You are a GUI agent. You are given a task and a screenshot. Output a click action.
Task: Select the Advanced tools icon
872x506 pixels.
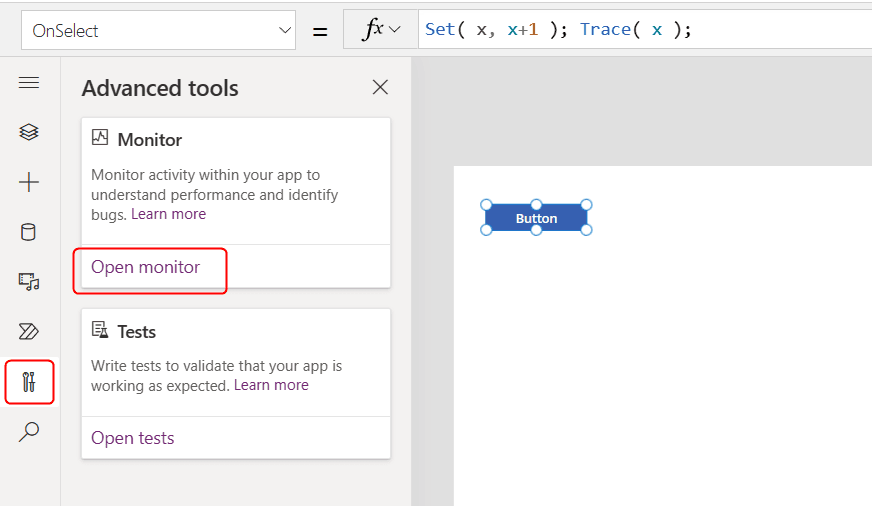click(x=29, y=382)
